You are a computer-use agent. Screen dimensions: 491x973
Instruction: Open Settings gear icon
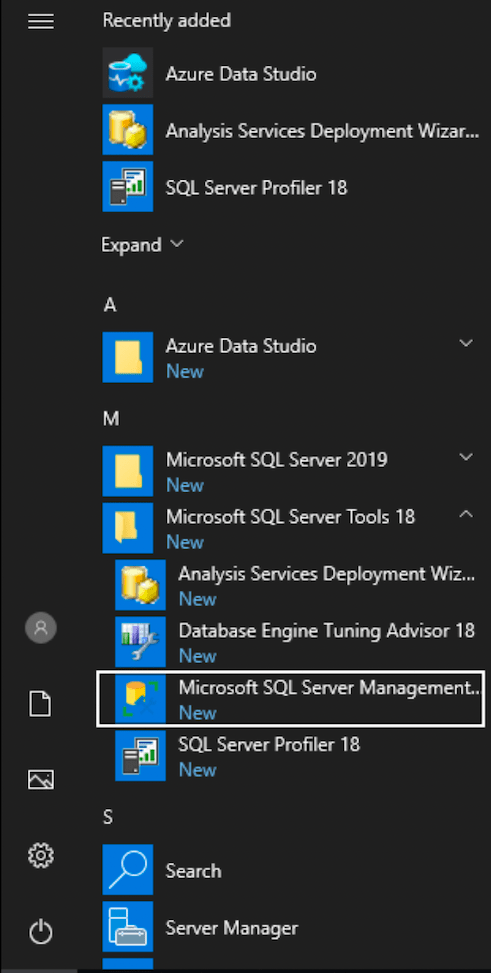click(41, 856)
